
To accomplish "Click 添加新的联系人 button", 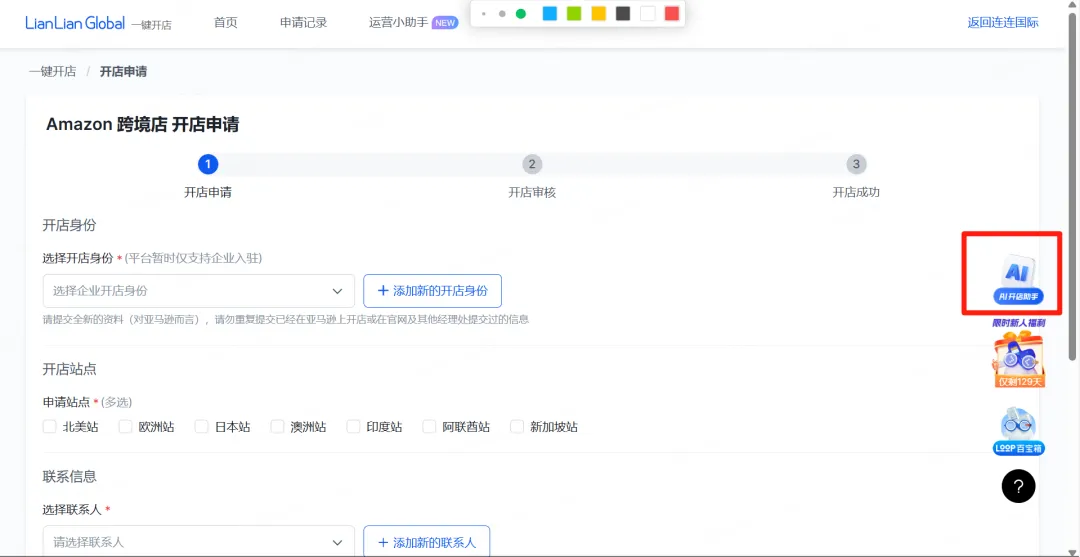I will point(426,542).
